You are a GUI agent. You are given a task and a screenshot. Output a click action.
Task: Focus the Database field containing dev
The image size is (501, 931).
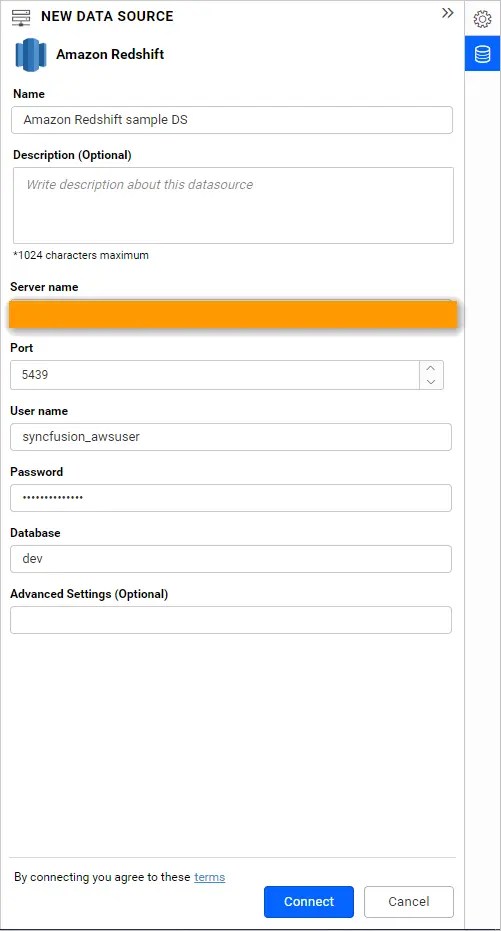point(231,559)
